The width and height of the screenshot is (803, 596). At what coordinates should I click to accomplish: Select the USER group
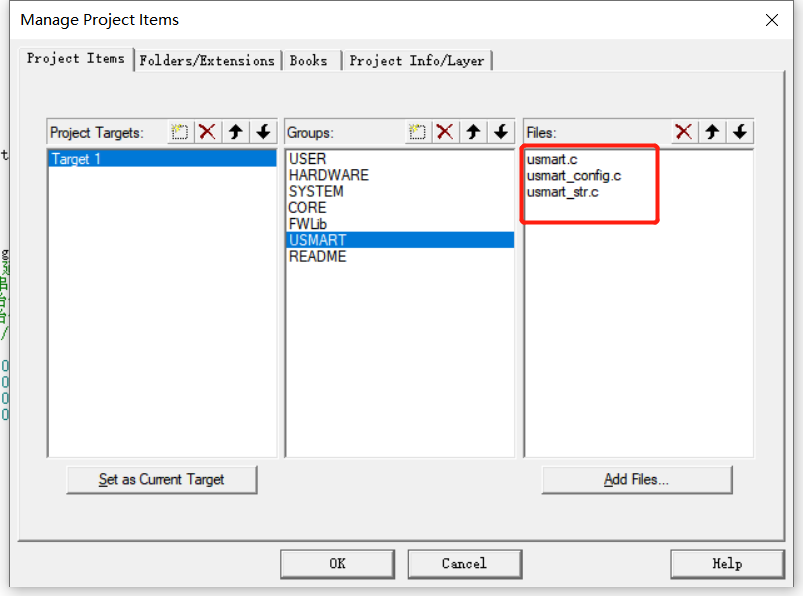(400, 159)
